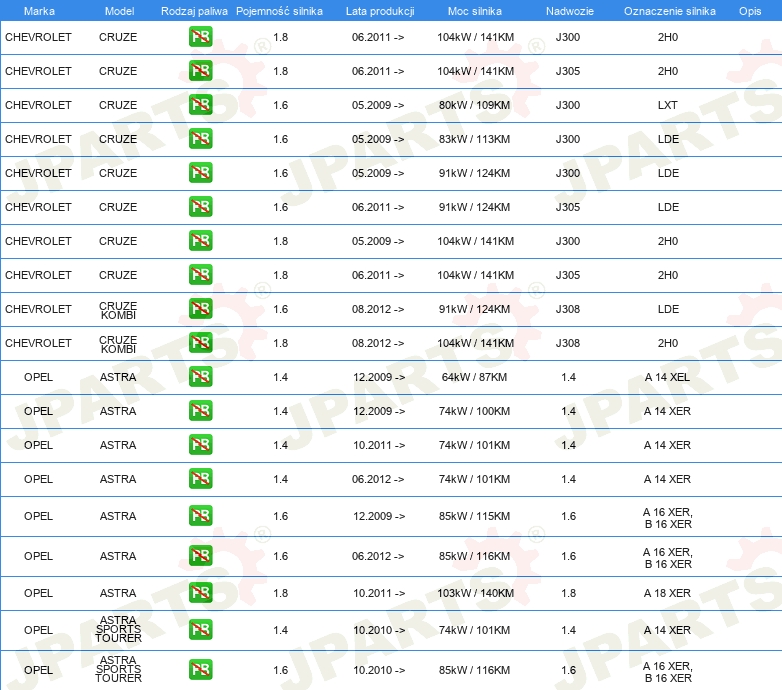The height and width of the screenshot is (690, 782).
Task: Click the fuel icon in the Astra 64kW / 87KM row
Action: (x=200, y=376)
